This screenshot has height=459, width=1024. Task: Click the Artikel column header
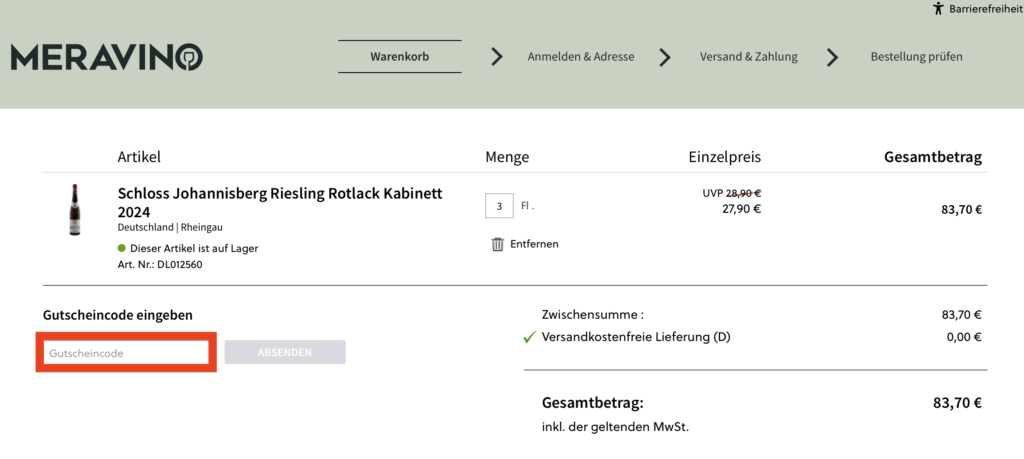click(139, 157)
